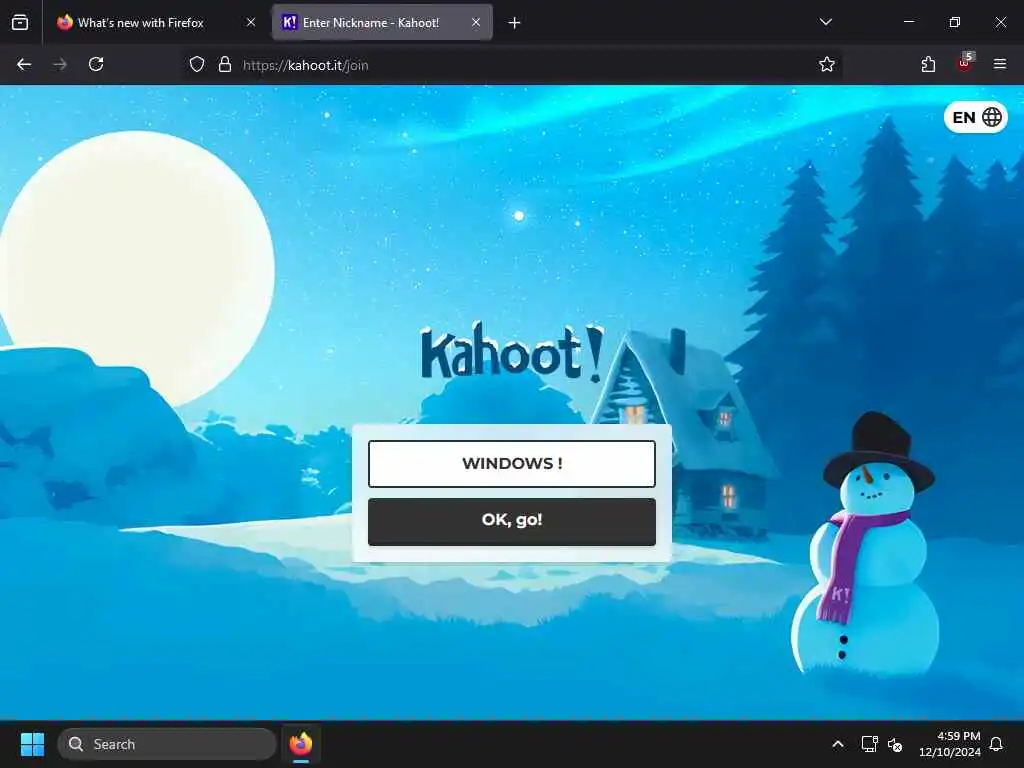Image resolution: width=1024 pixels, height=768 pixels.
Task: Open muted volume tray icon
Action: click(x=895, y=744)
